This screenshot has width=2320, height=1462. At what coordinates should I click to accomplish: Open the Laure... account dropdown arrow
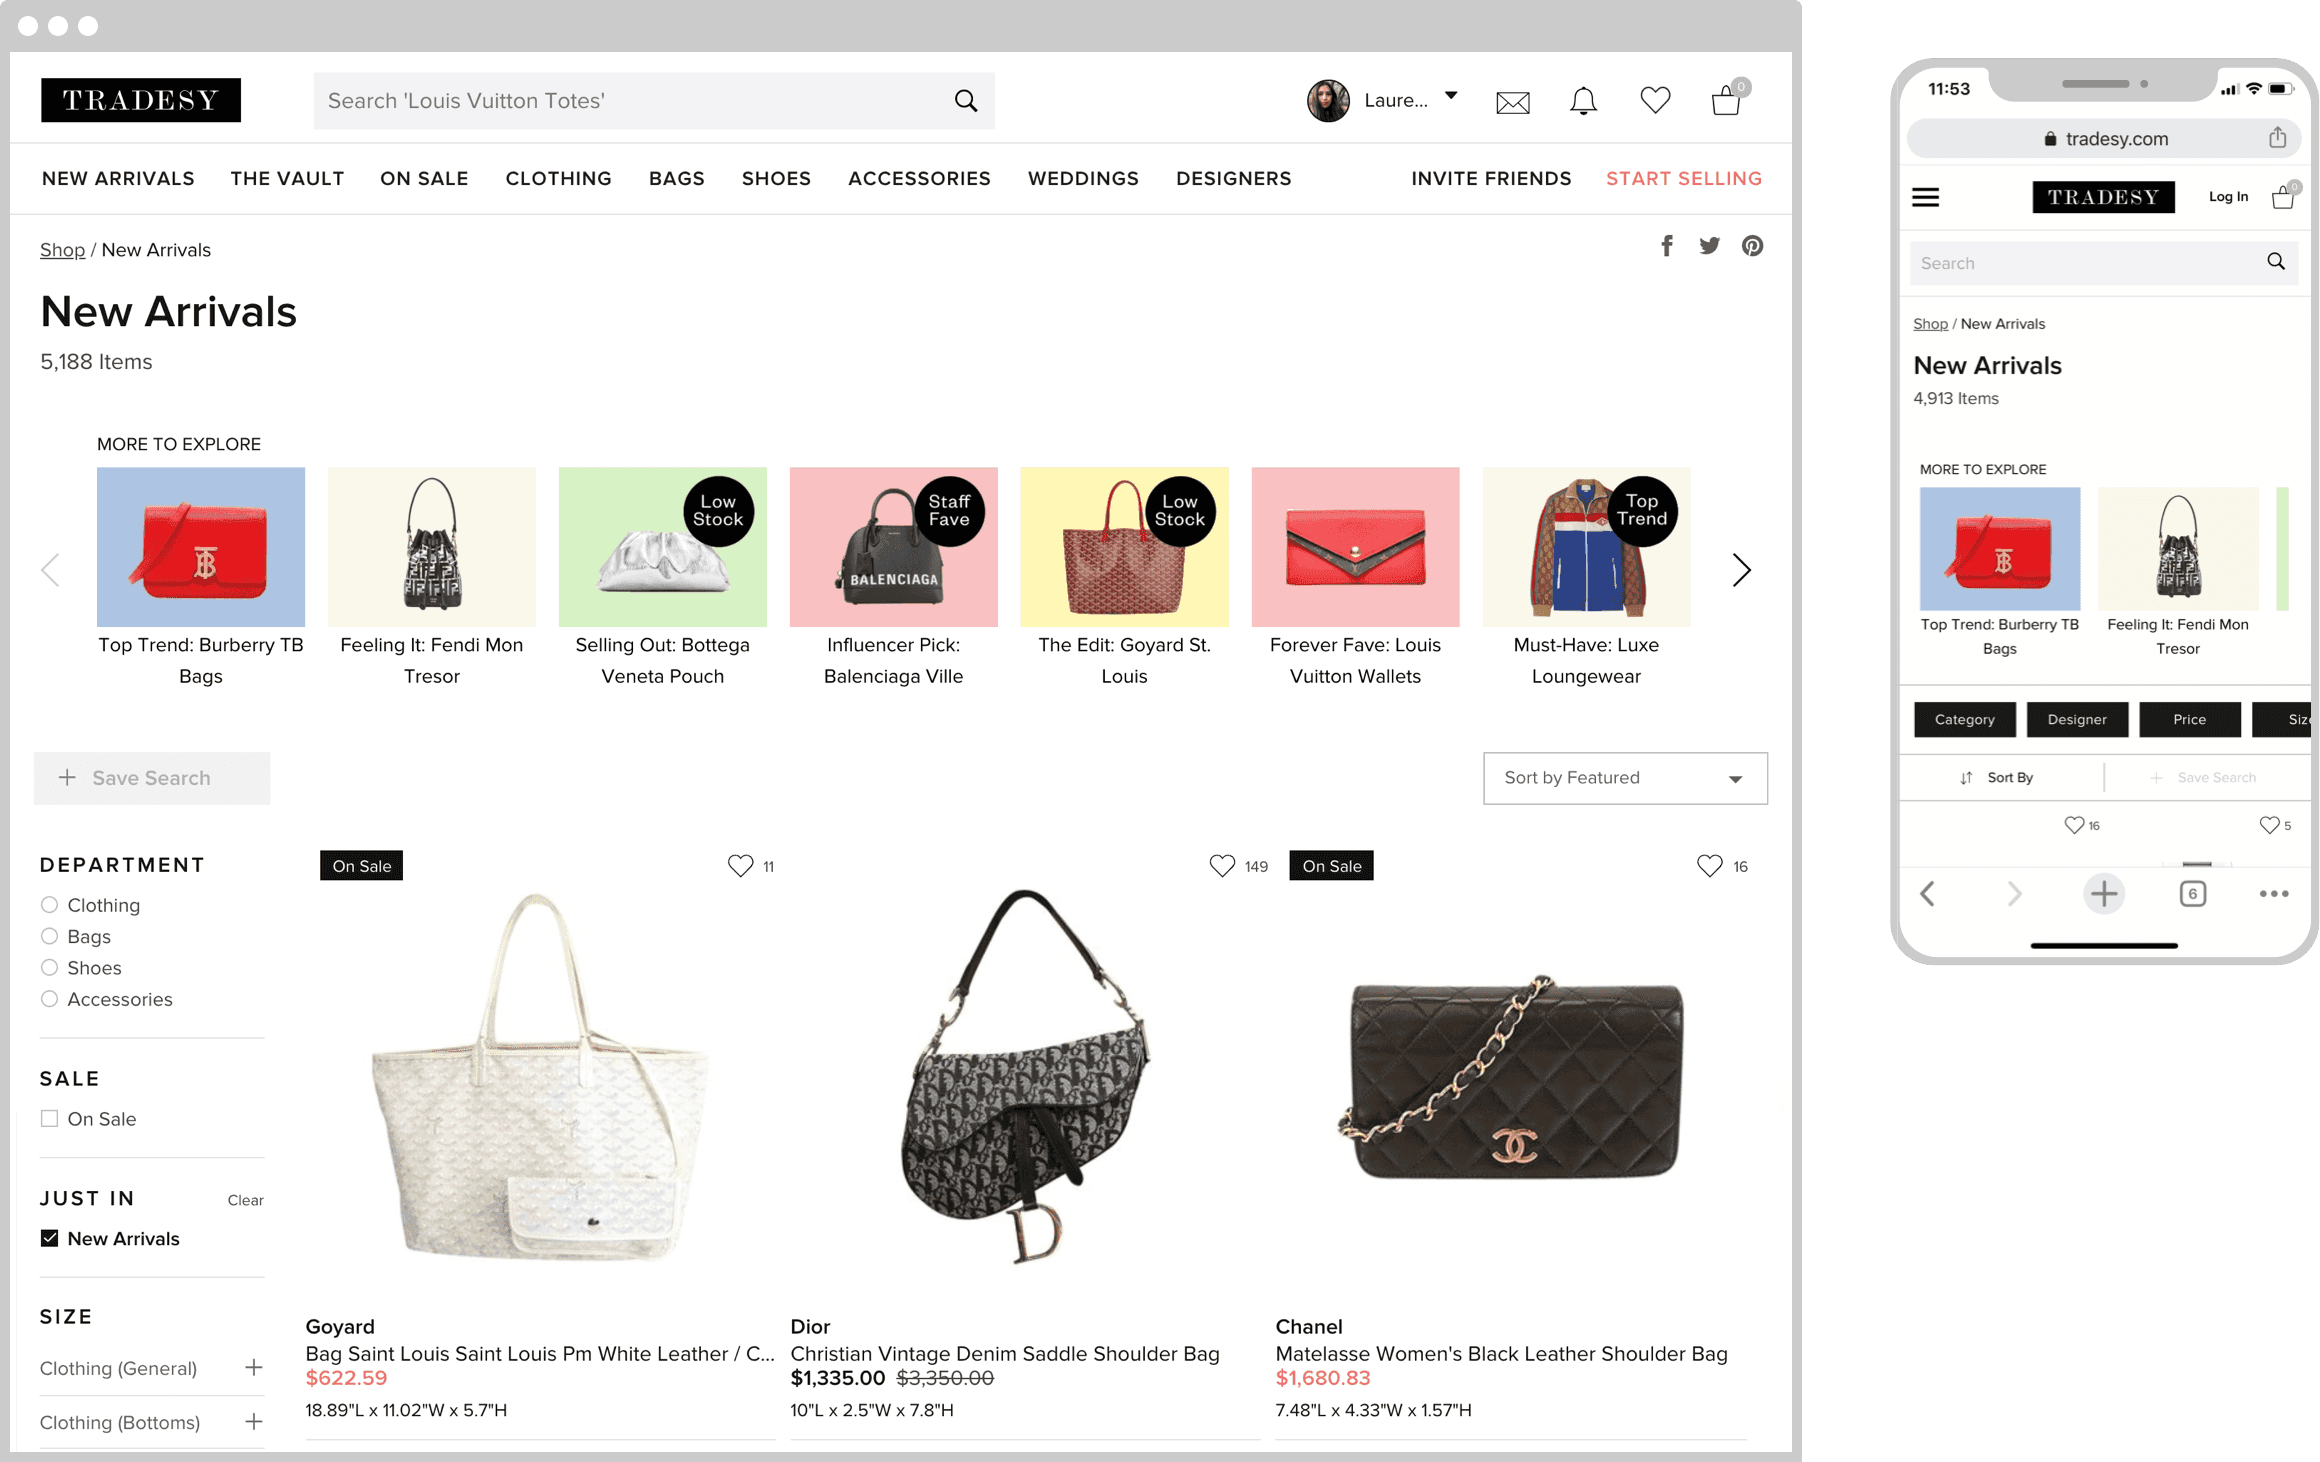pos(1451,97)
